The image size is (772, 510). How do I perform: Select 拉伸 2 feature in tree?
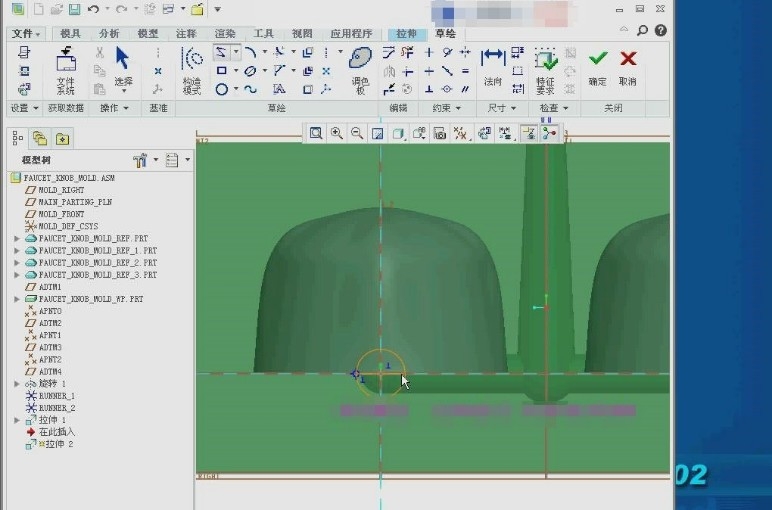[59, 444]
